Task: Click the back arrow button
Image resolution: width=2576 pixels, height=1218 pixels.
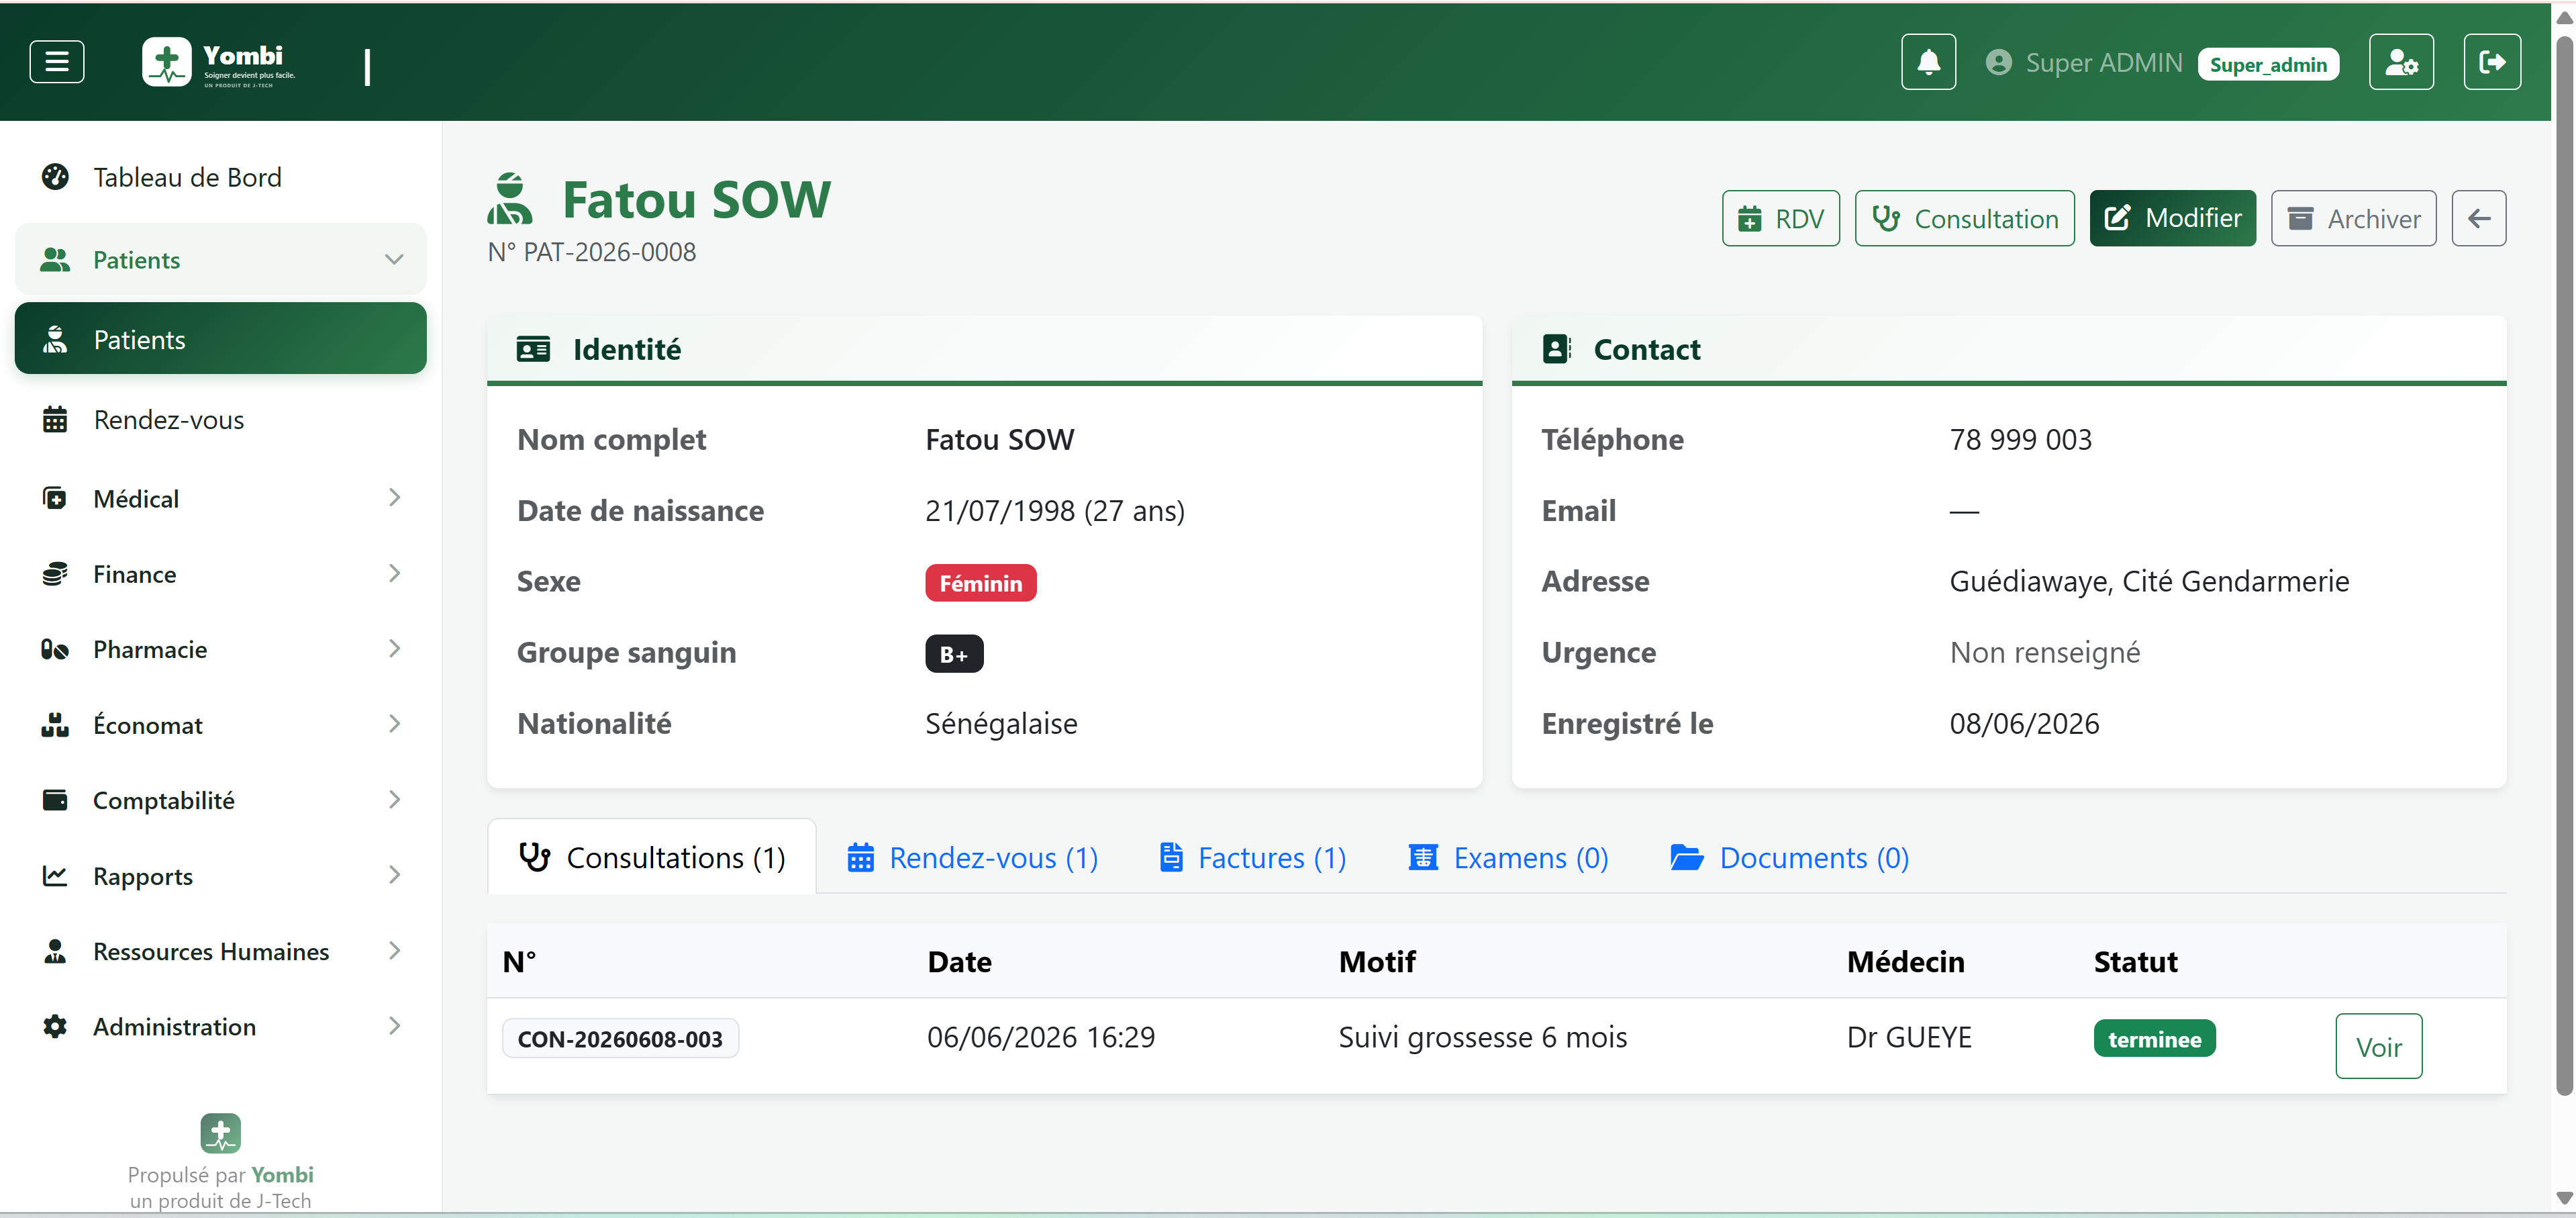Action: pos(2478,218)
